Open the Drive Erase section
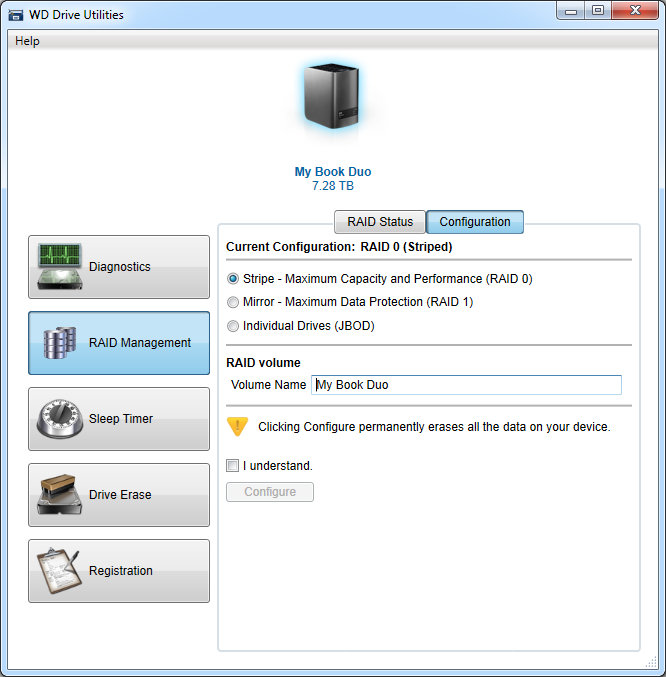666x677 pixels. (x=119, y=495)
